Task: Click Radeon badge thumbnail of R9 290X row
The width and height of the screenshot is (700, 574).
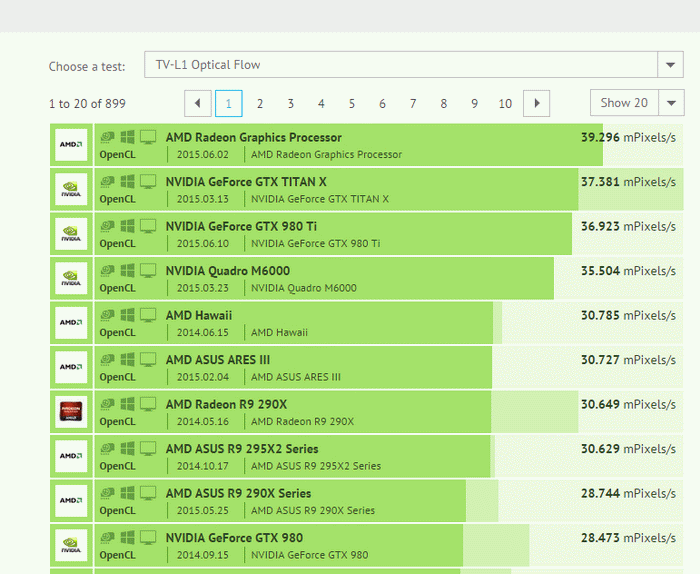Action: click(x=71, y=412)
